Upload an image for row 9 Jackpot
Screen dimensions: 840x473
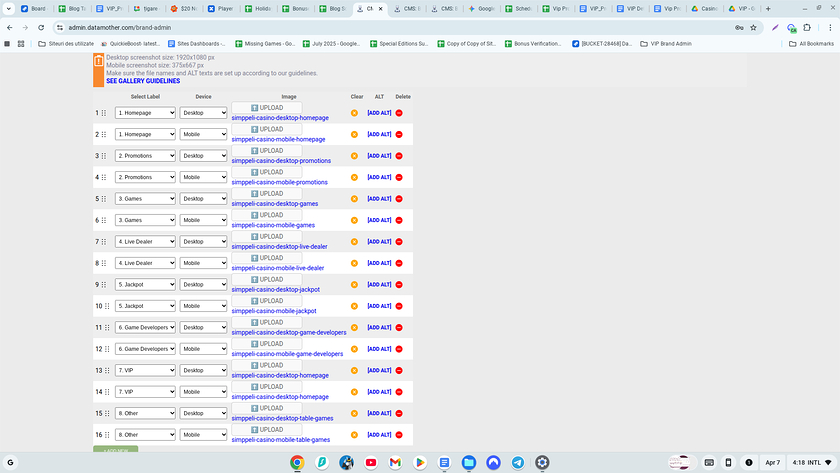pos(267,280)
